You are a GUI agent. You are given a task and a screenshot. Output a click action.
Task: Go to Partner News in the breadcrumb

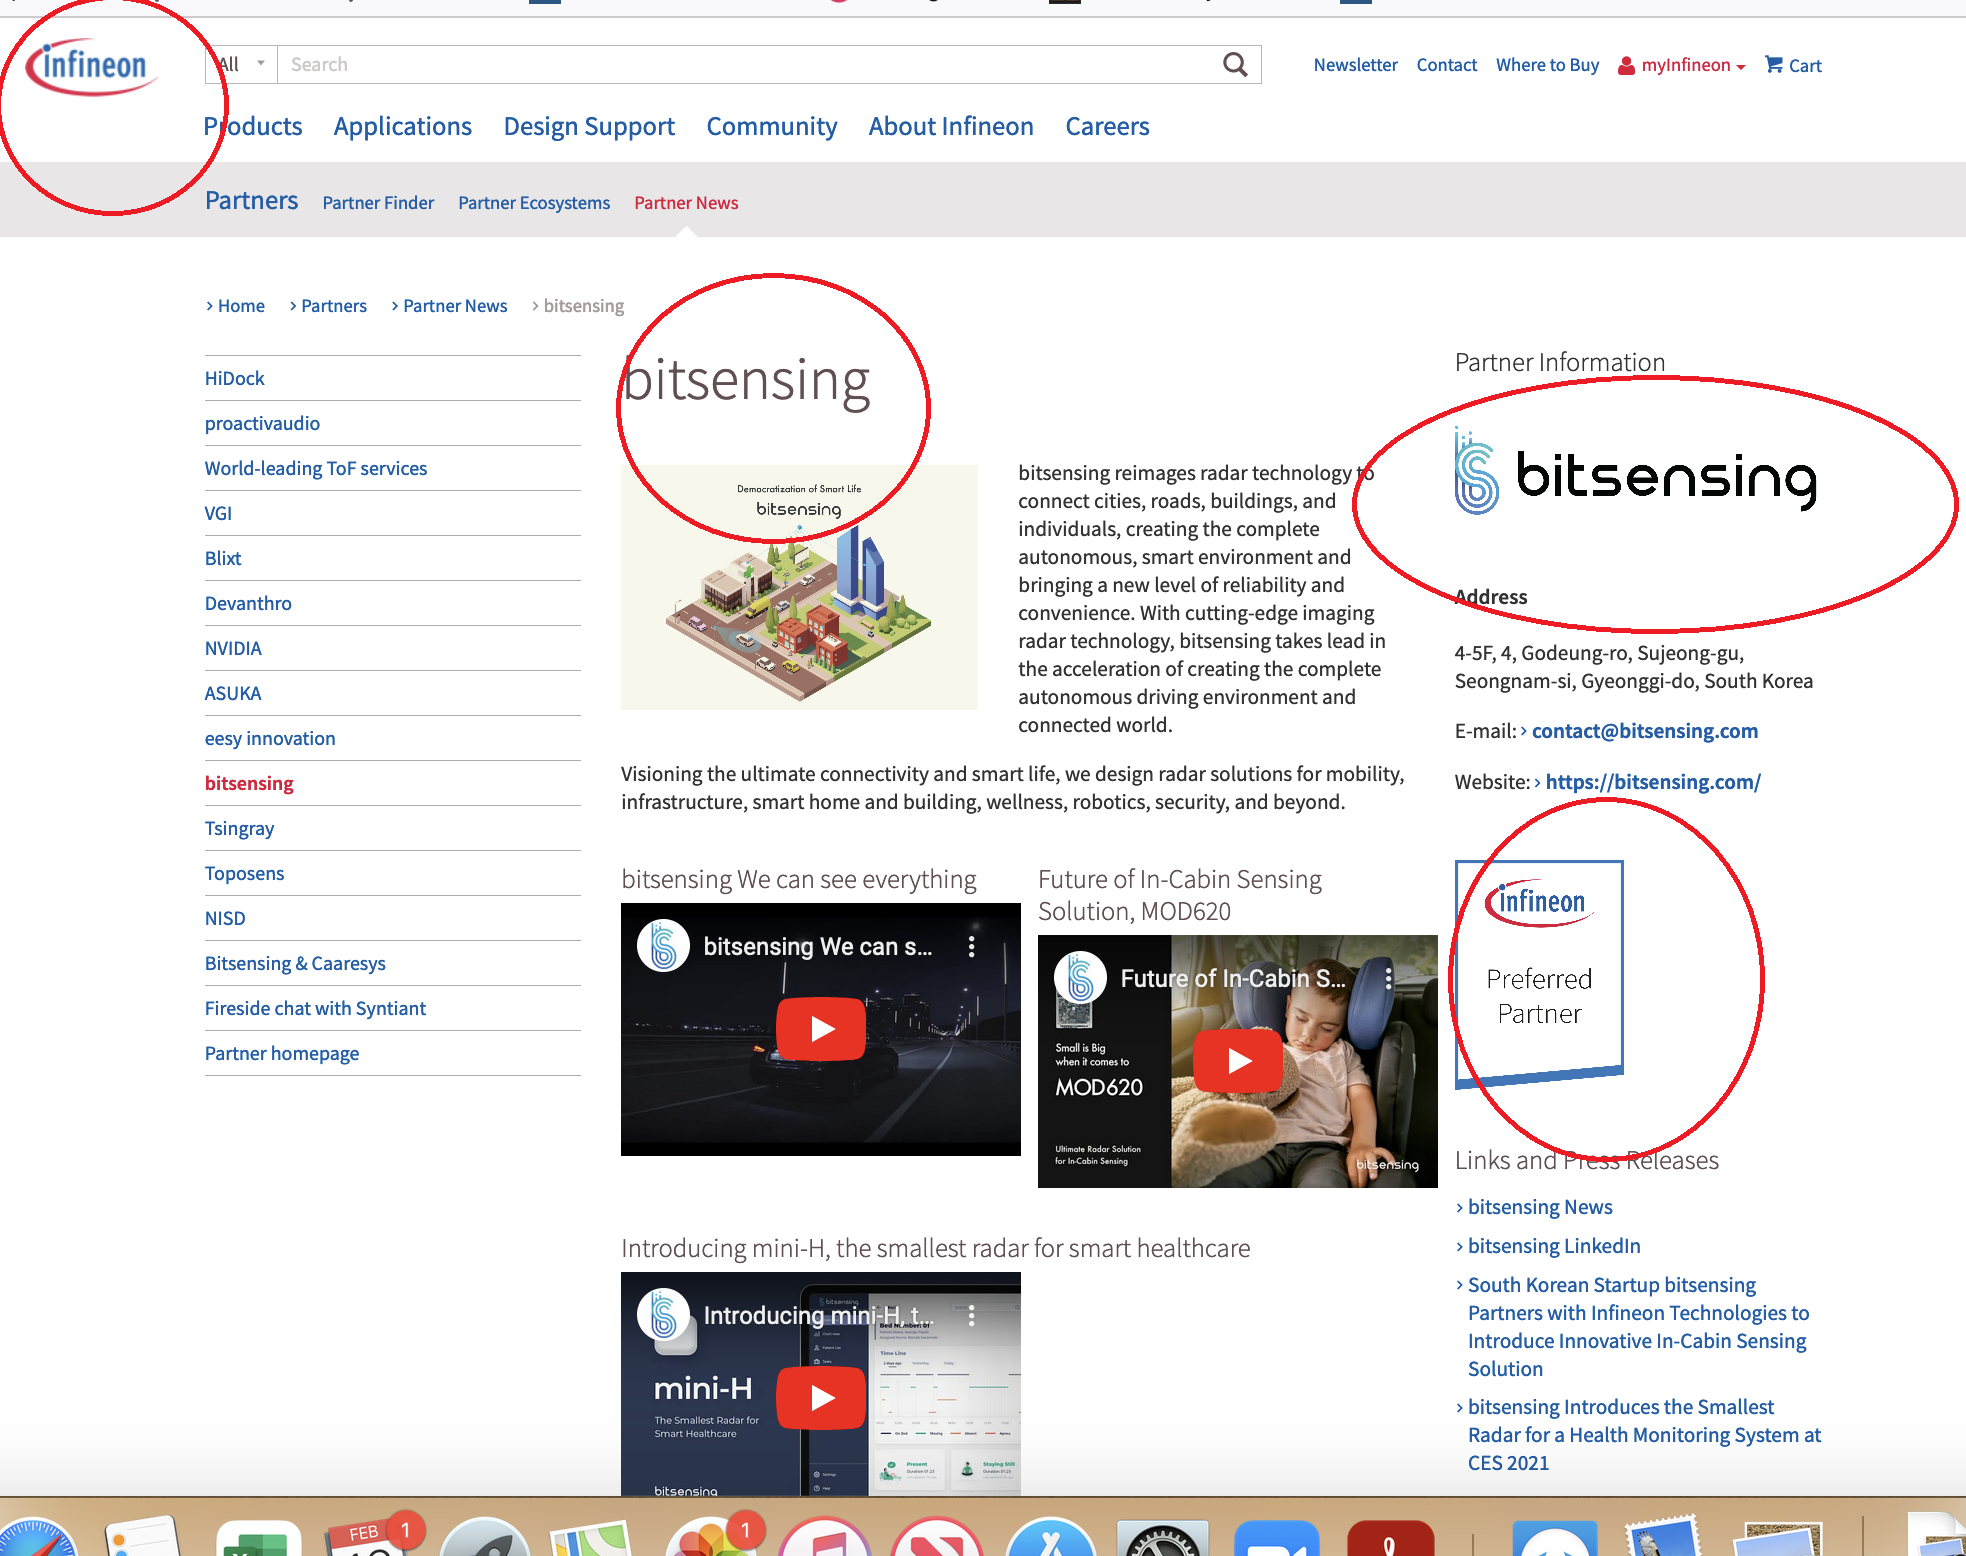(x=455, y=306)
